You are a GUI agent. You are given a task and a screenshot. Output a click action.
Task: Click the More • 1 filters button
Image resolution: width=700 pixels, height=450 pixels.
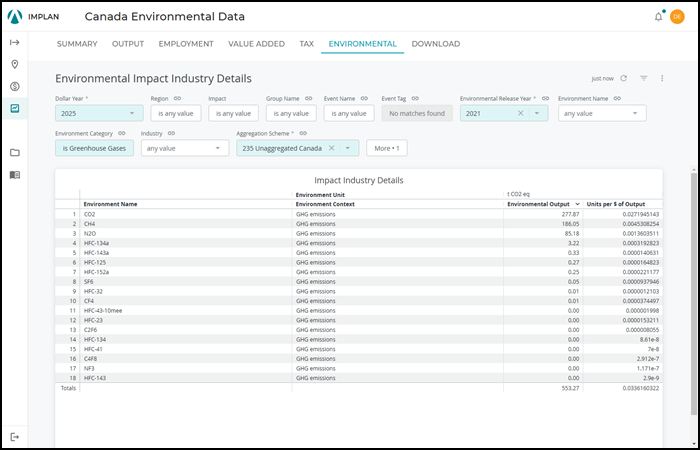[x=387, y=148]
